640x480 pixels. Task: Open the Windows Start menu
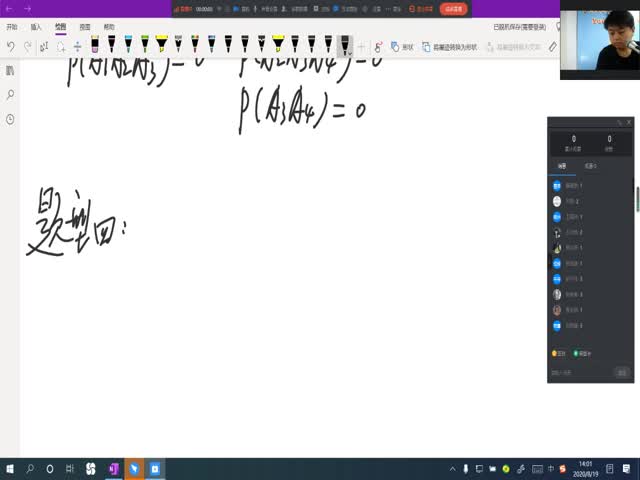click(9, 469)
